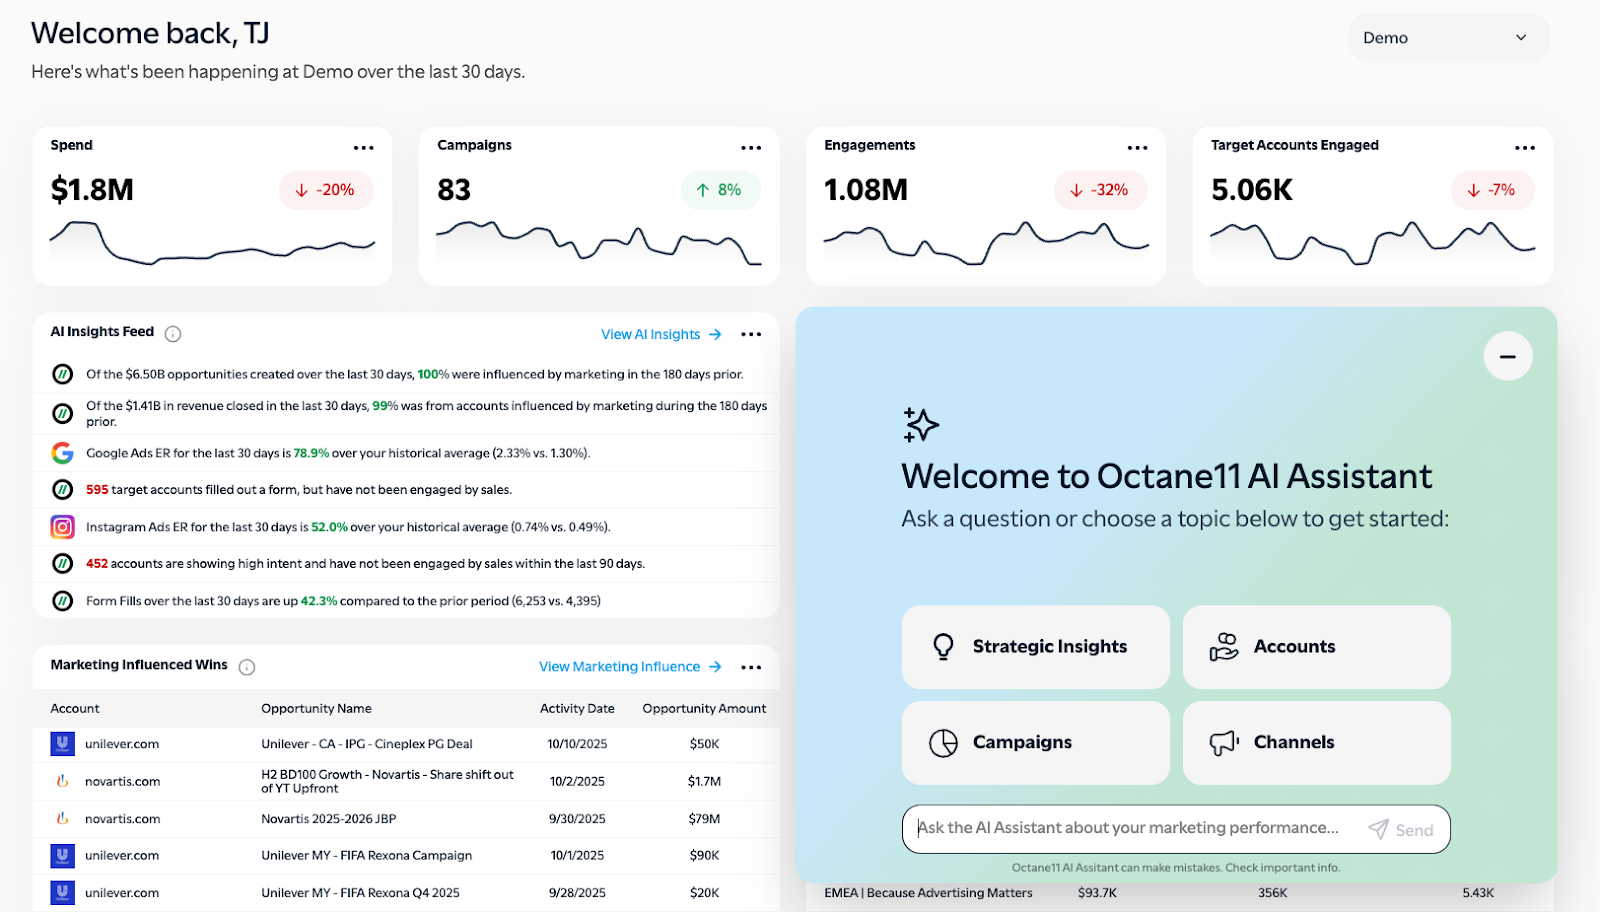Click the Spend -20% change badge
Viewport: 1600px width, 912px height.
[325, 190]
